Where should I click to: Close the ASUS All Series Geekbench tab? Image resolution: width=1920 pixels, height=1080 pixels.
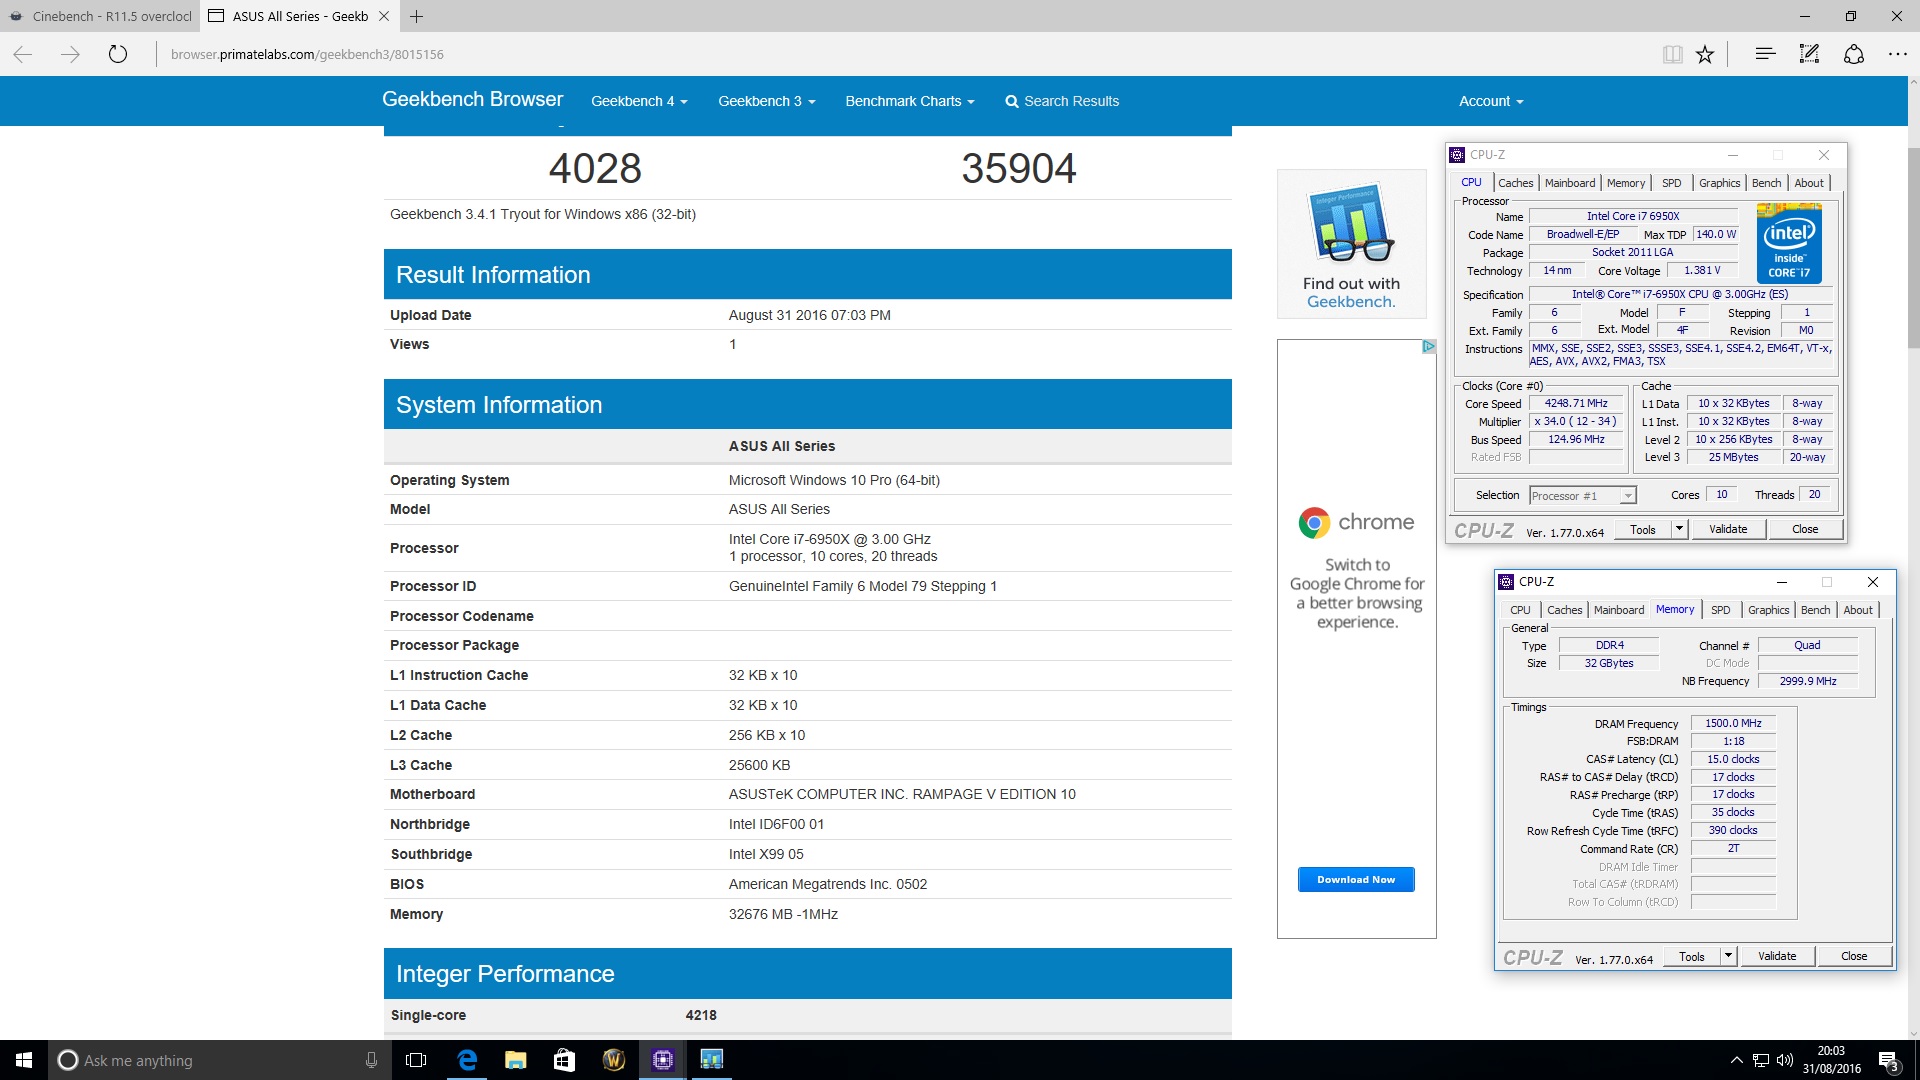[384, 16]
